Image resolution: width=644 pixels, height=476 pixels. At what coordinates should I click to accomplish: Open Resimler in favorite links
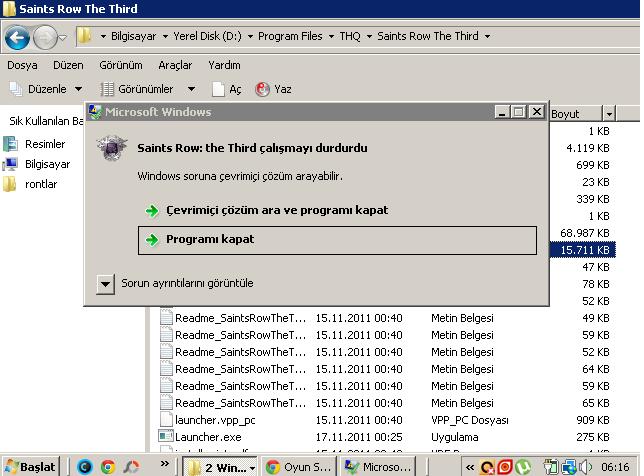coord(34,144)
